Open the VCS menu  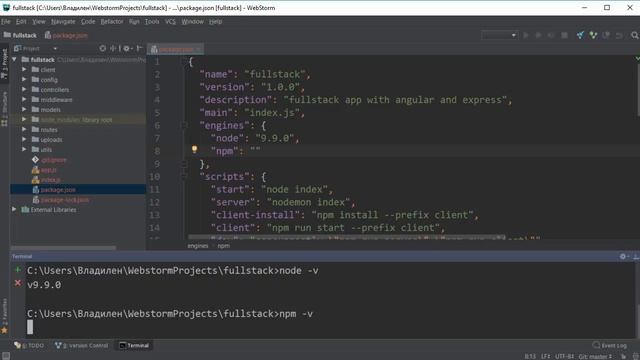[x=170, y=21]
